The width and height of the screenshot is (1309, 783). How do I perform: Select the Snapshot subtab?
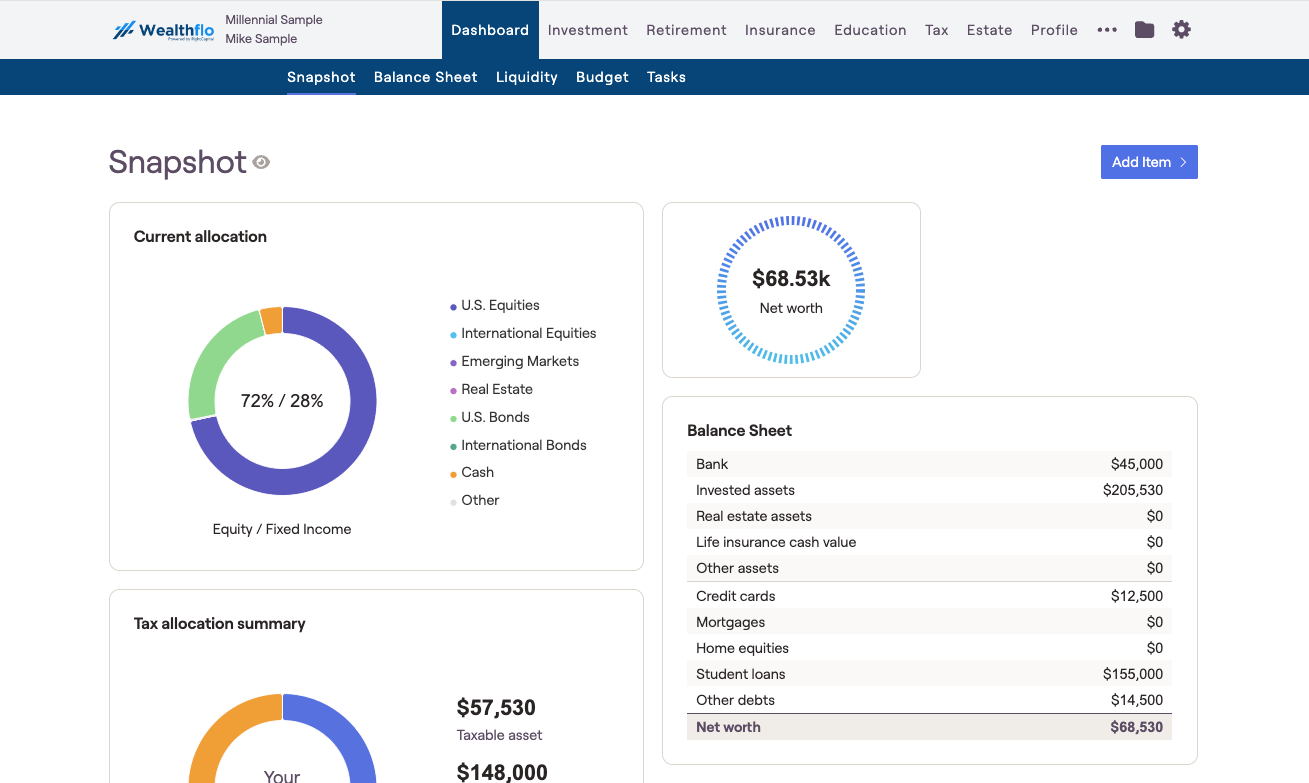[x=321, y=77]
